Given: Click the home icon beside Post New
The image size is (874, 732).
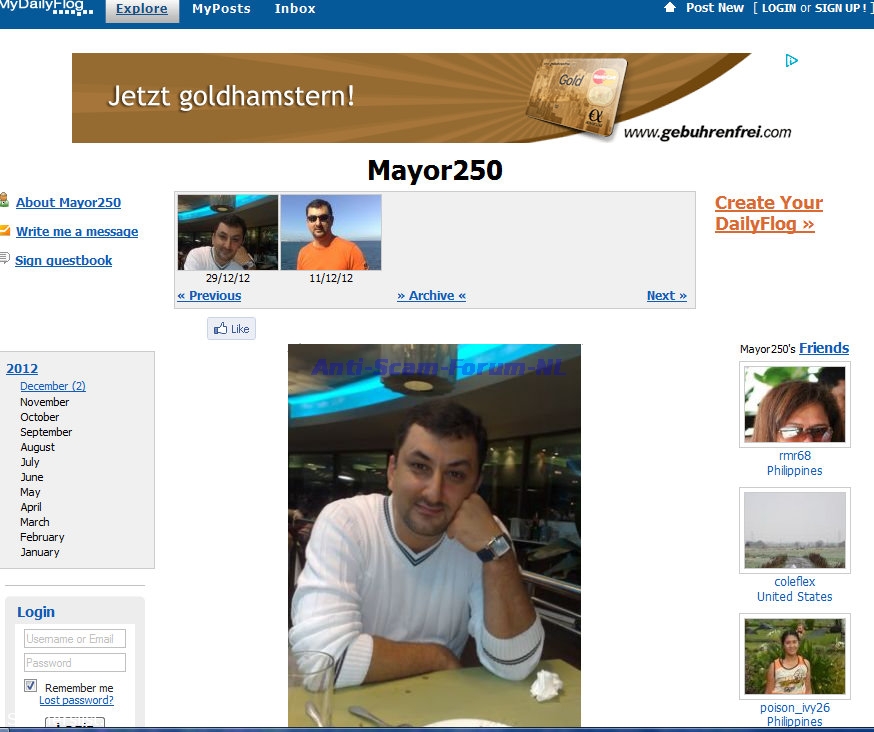Looking at the screenshot, I should (670, 7).
